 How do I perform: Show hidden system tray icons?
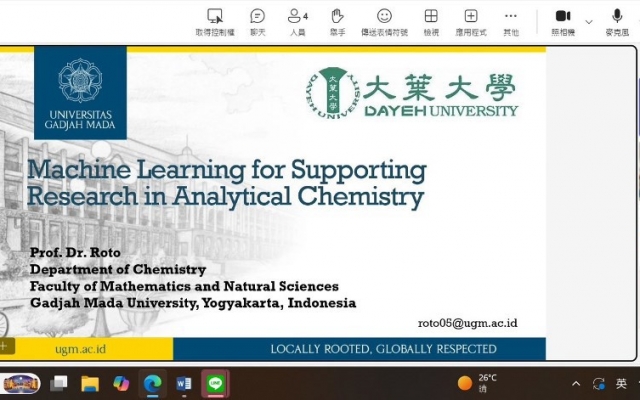[576, 384]
